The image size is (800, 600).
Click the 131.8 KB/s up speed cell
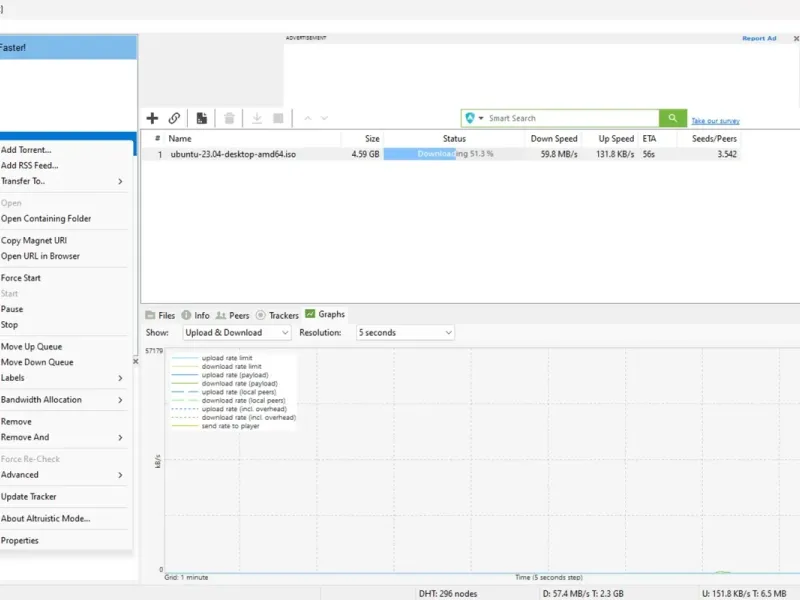pos(615,154)
